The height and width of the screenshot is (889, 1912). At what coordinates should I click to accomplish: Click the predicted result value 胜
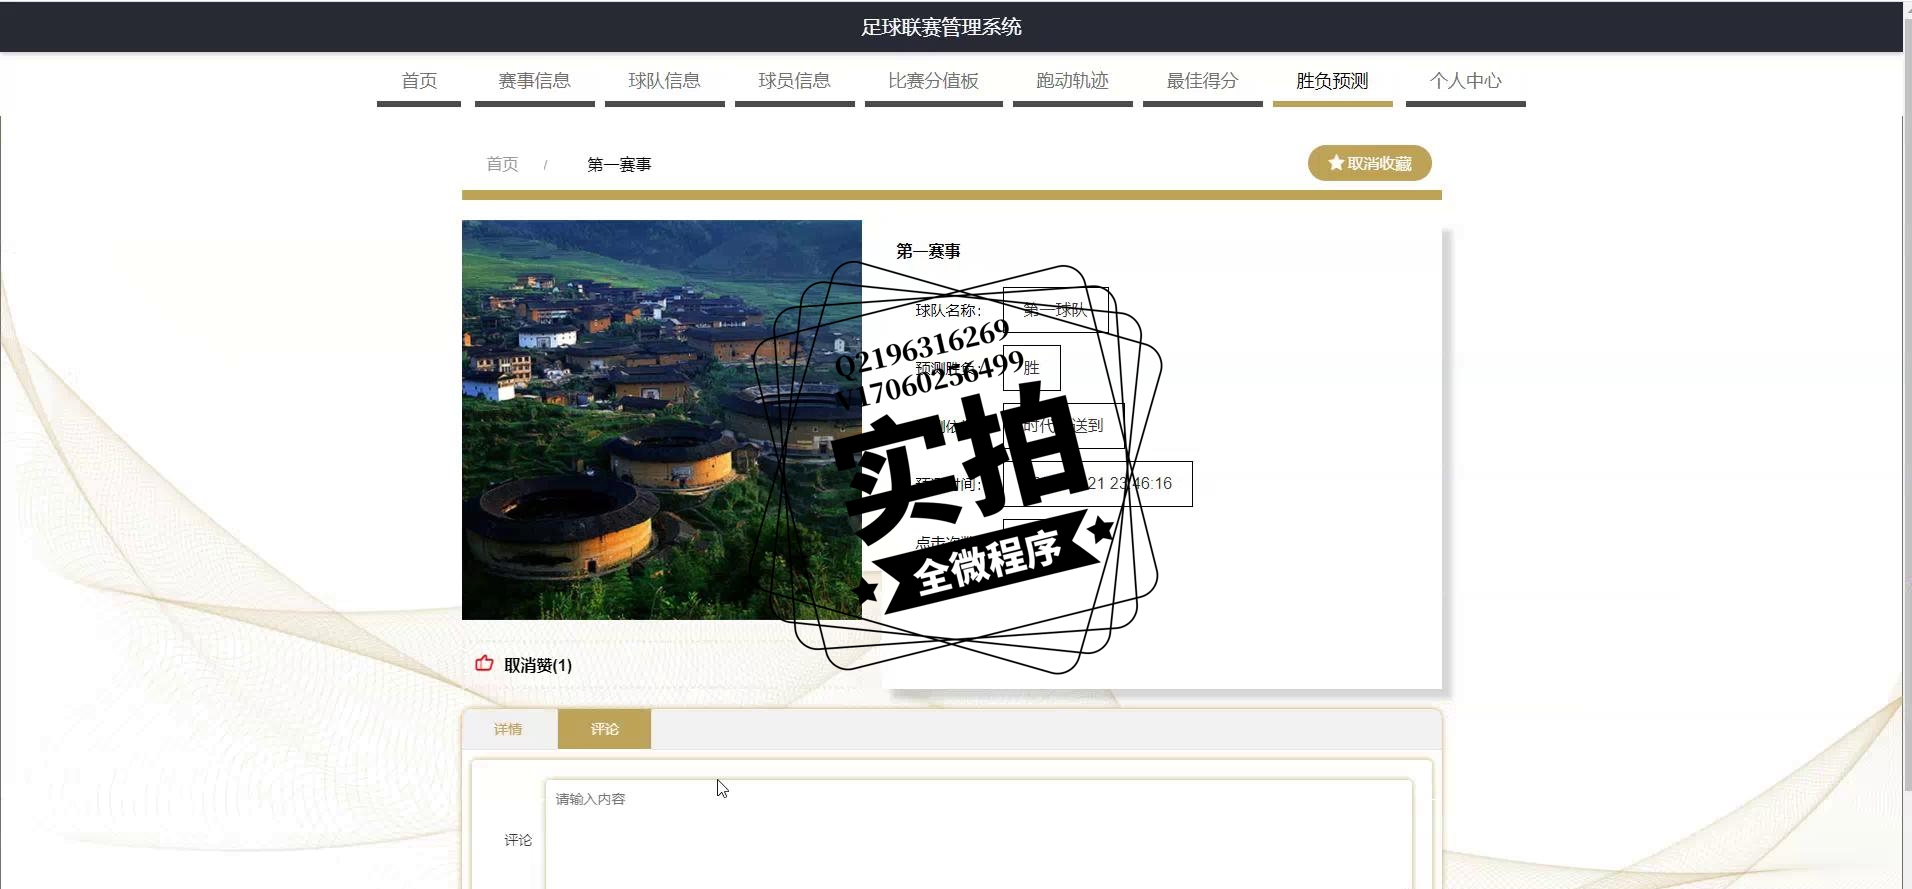(1031, 368)
